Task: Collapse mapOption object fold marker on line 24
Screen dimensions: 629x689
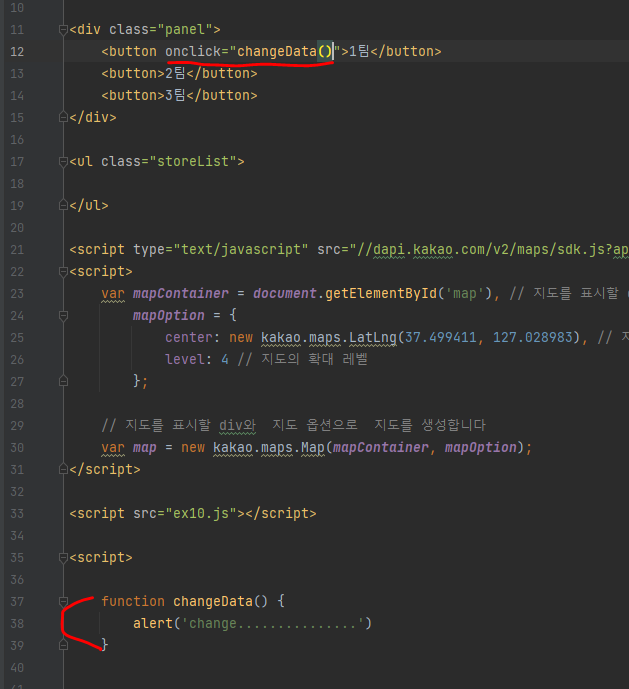Action: (x=63, y=315)
